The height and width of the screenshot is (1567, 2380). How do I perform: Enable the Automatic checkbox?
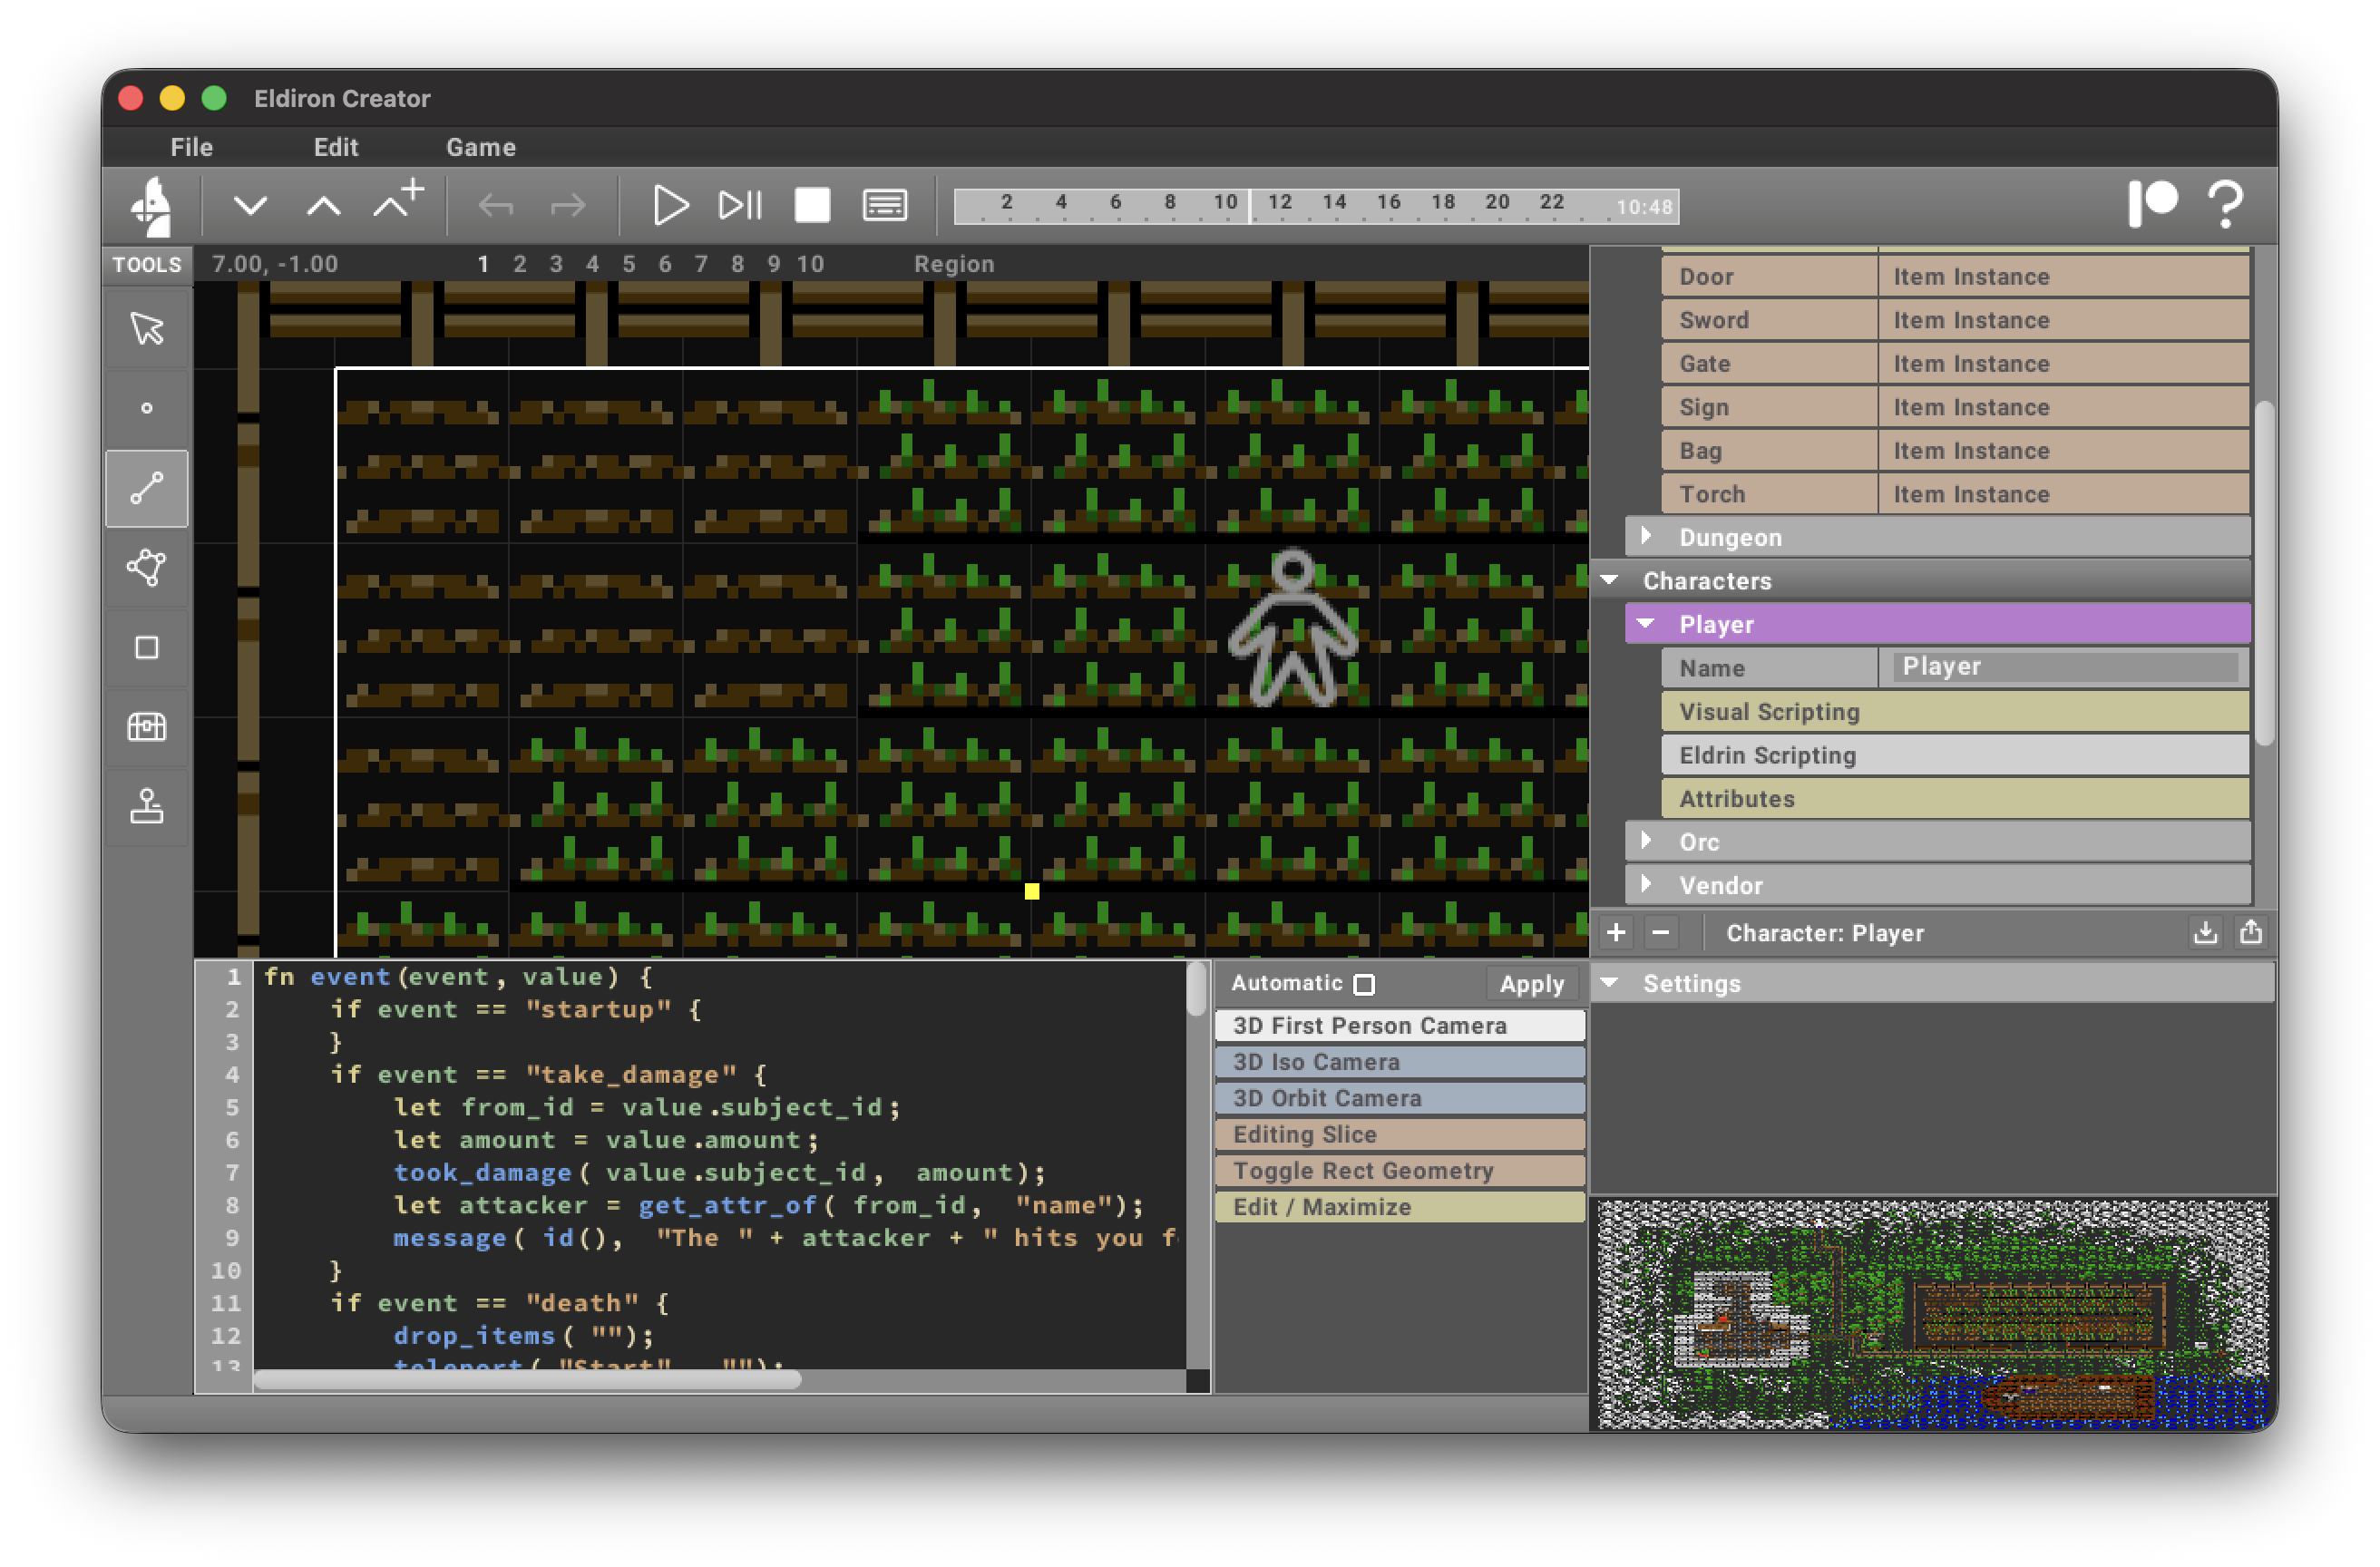(1366, 984)
